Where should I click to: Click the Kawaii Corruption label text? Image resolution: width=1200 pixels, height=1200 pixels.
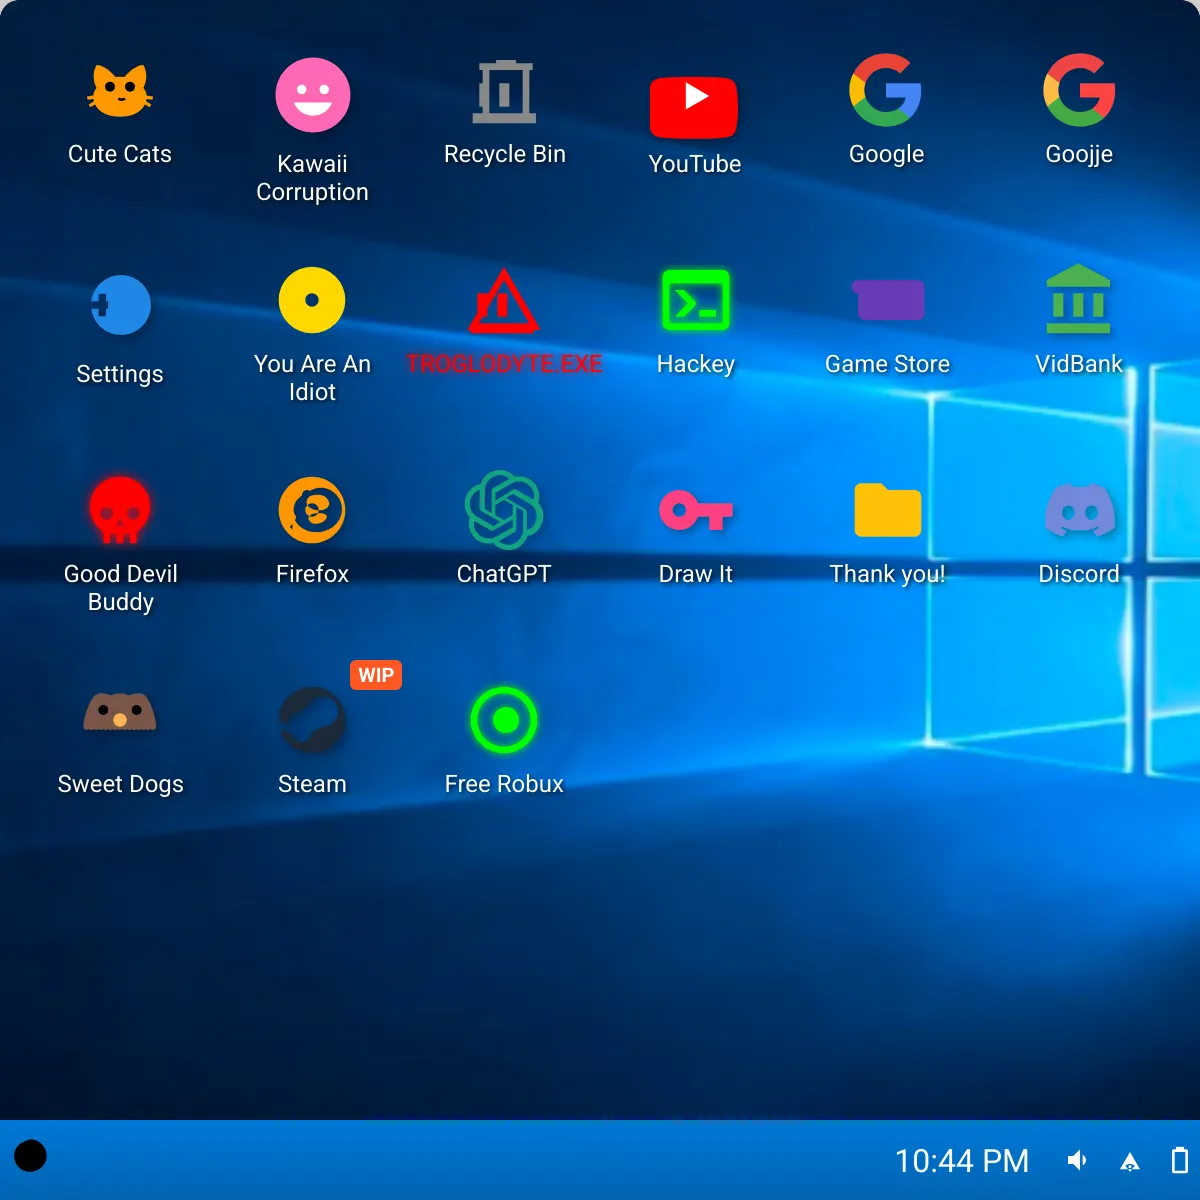(312, 178)
